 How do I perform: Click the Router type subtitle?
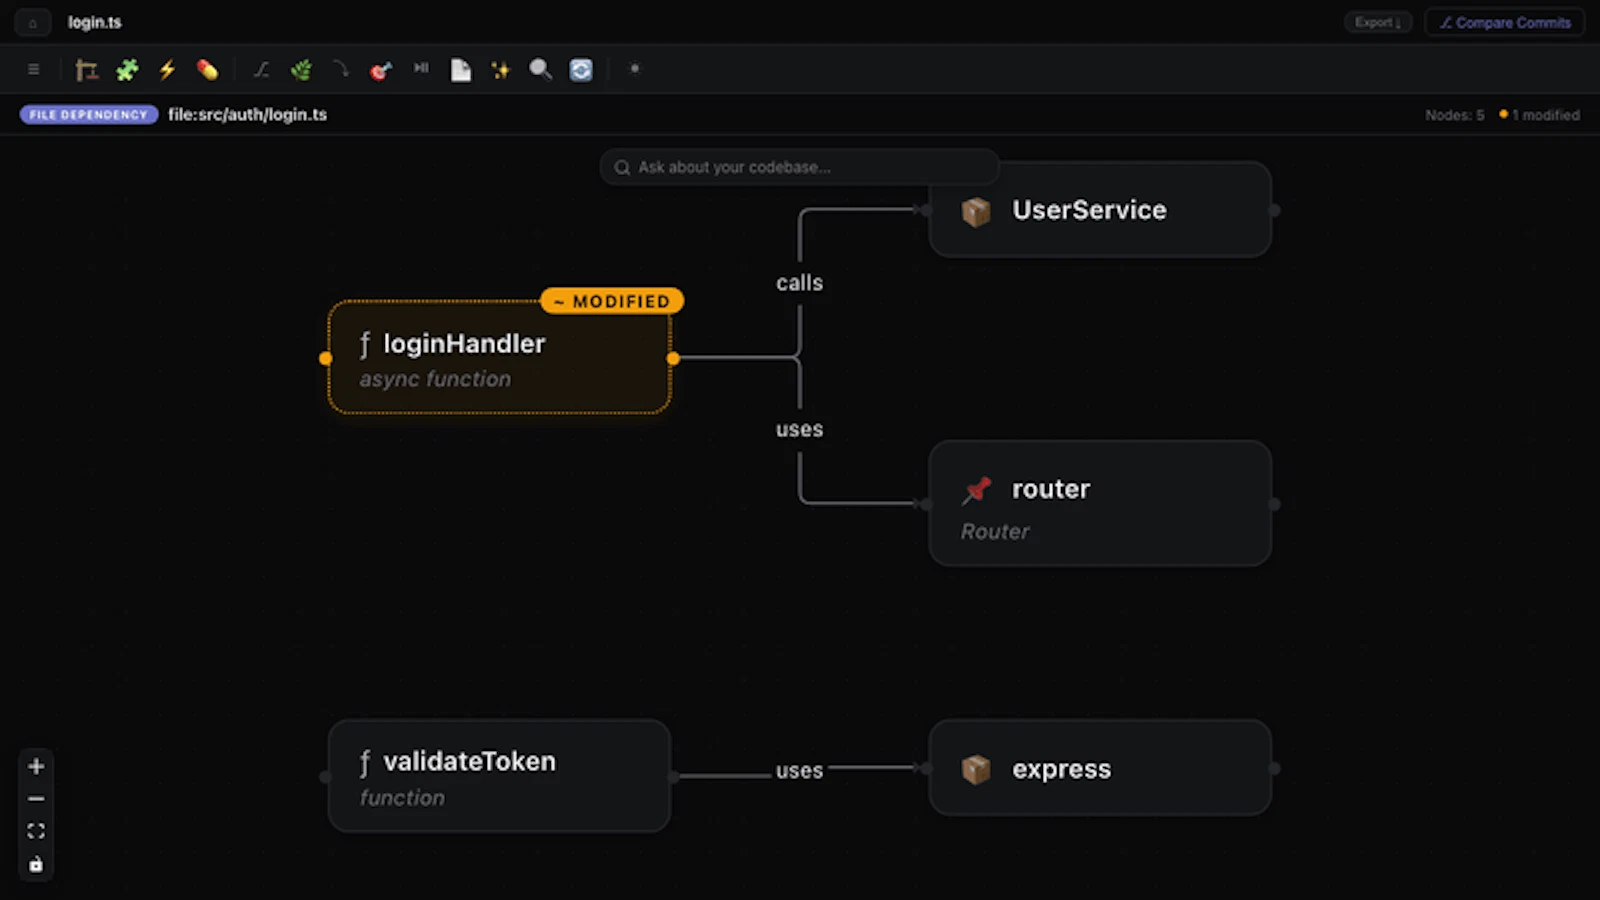(x=995, y=532)
